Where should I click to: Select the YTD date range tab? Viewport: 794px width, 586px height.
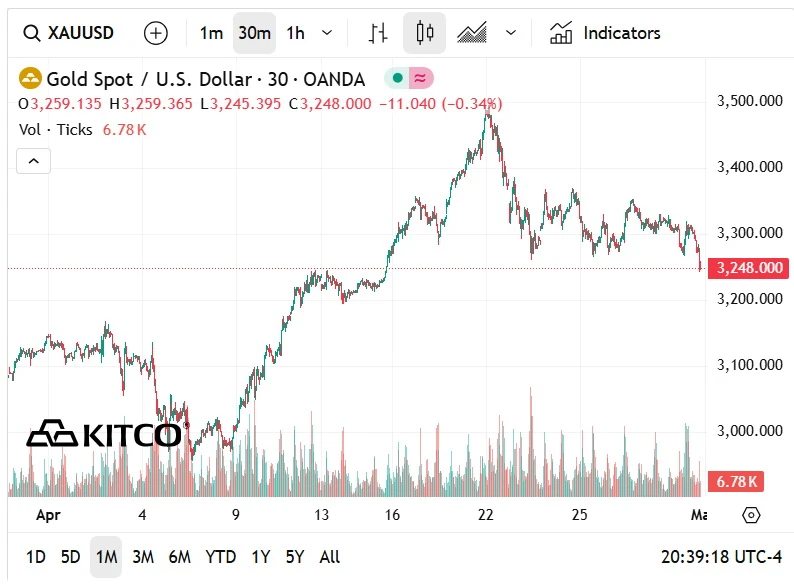click(x=221, y=557)
